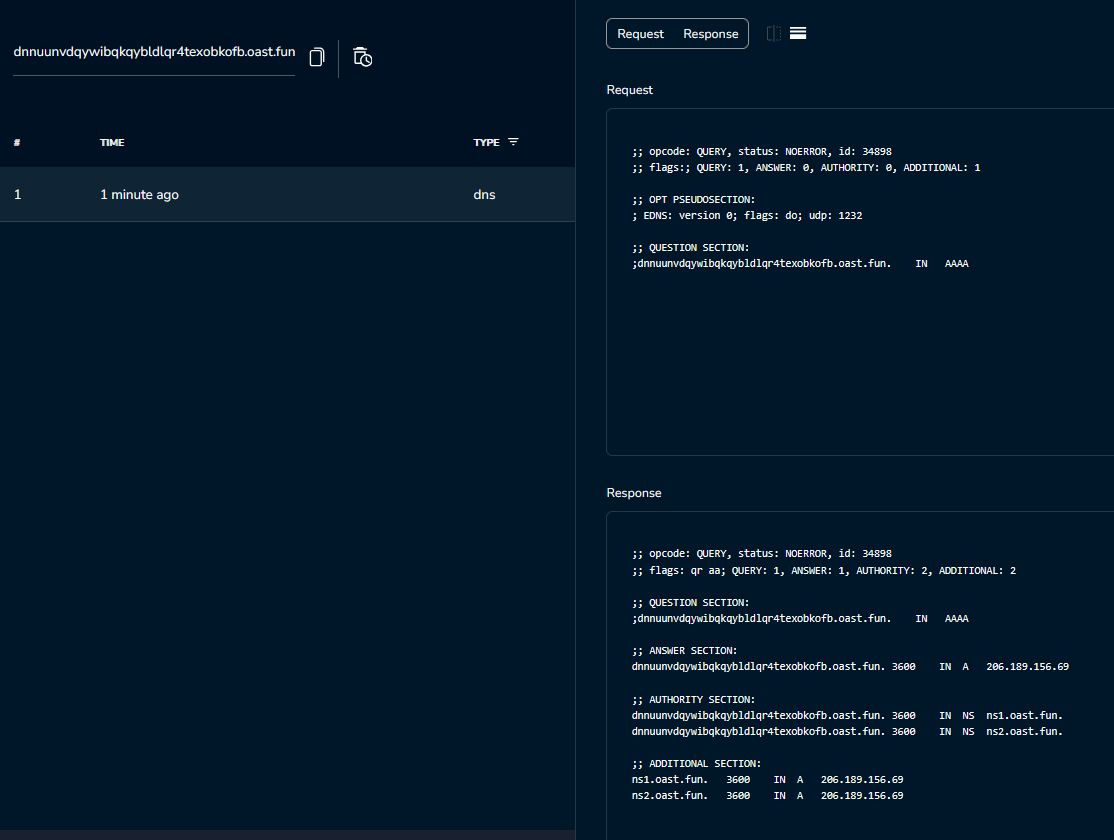This screenshot has height=840, width=1114.
Task: Click the response 'QUESTION SECTION' heading
Action: pos(691,603)
